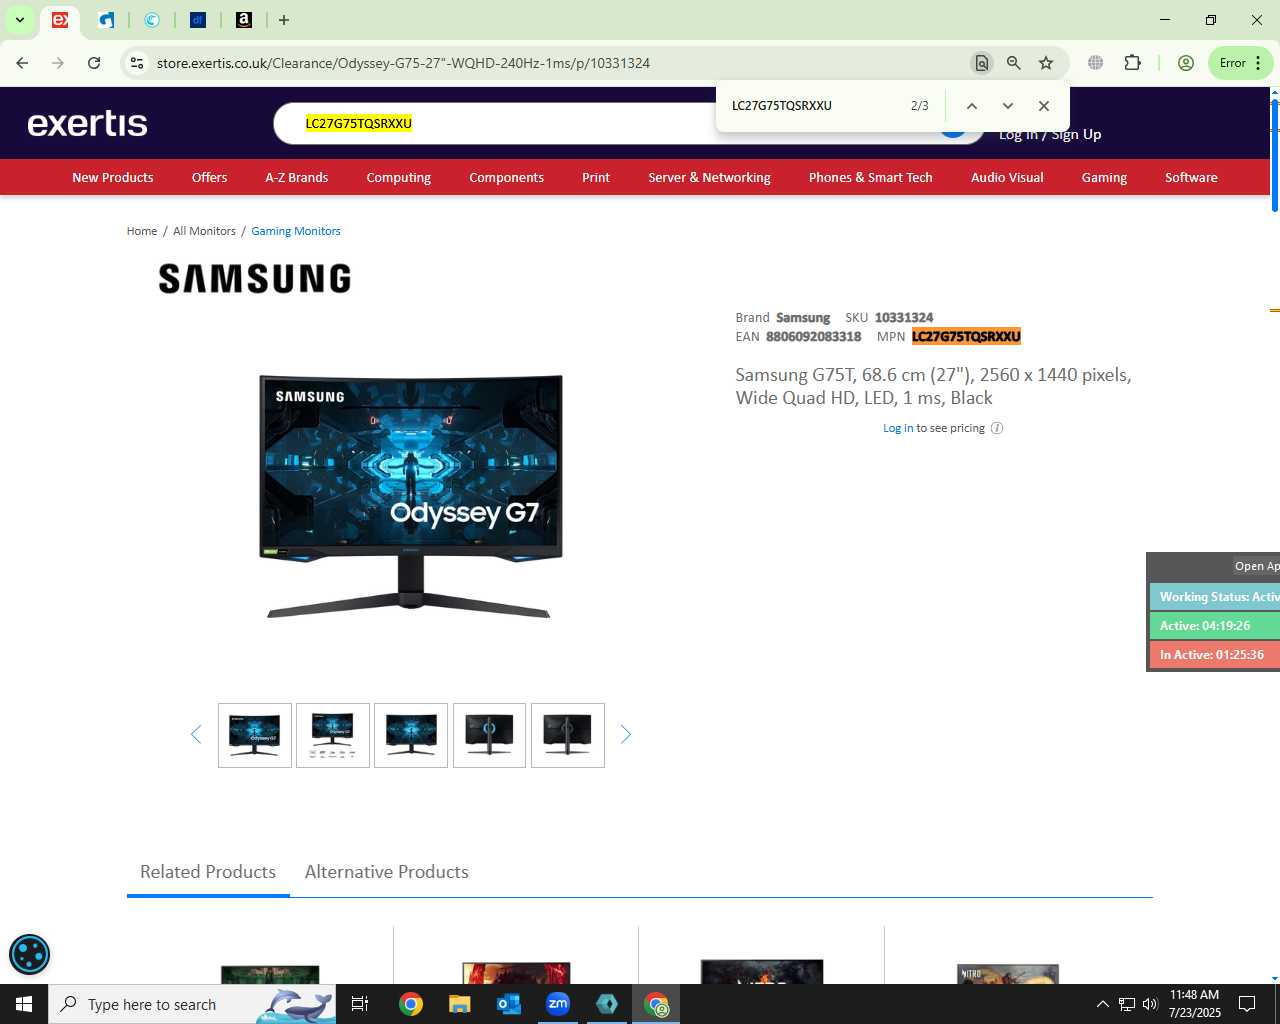Open Software menu
This screenshot has height=1024, width=1280.
click(1191, 177)
